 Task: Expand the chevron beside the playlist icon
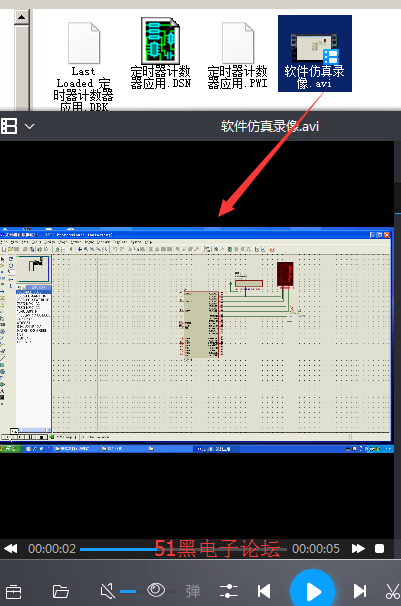pos(29,126)
